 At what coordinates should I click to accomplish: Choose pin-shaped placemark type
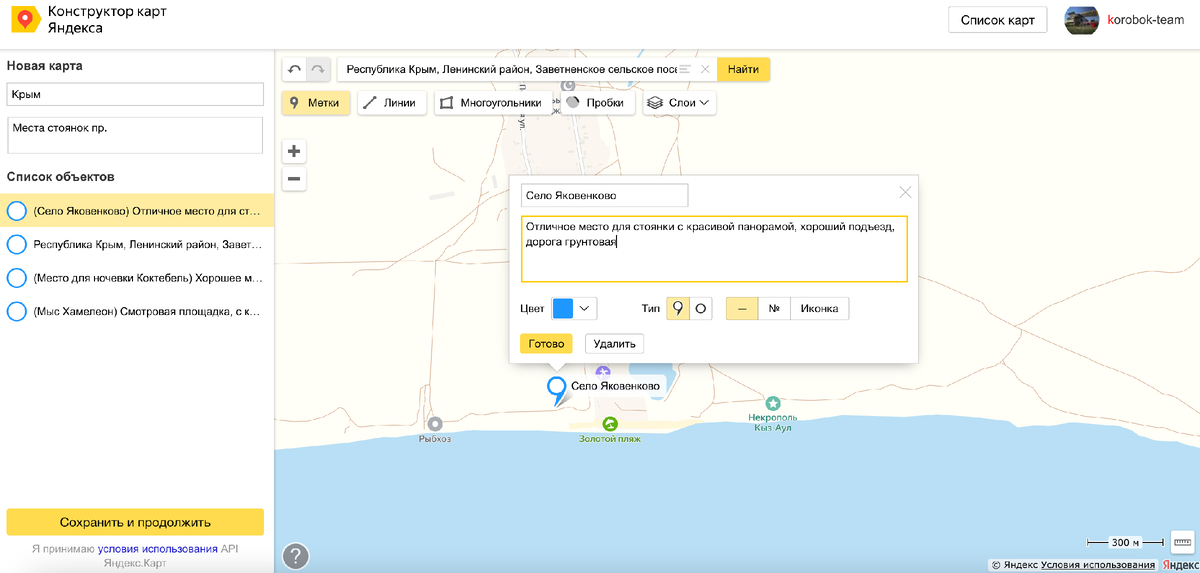[x=678, y=308]
